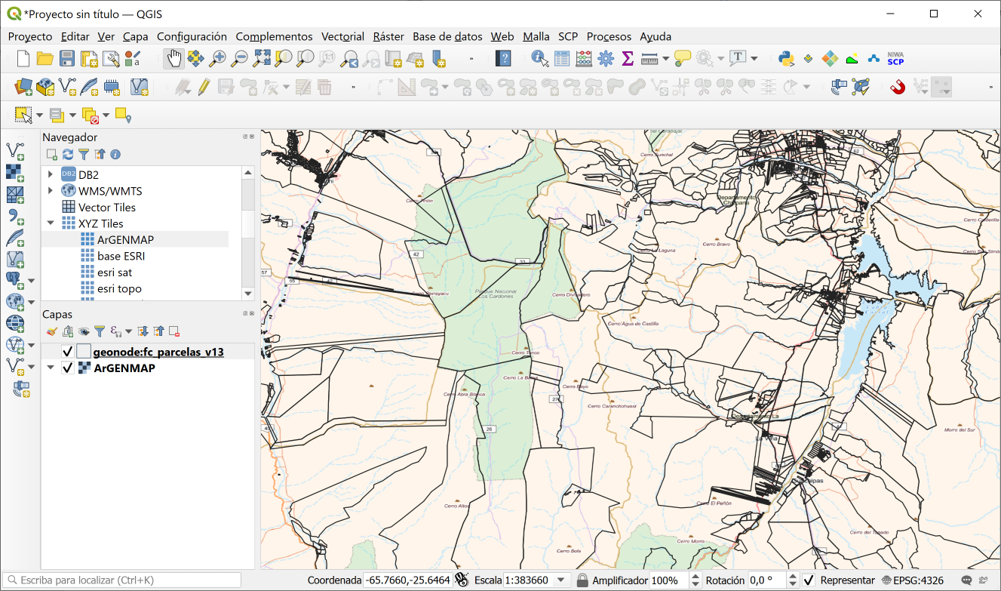Select the Measure Line ruler tool

pos(649,59)
